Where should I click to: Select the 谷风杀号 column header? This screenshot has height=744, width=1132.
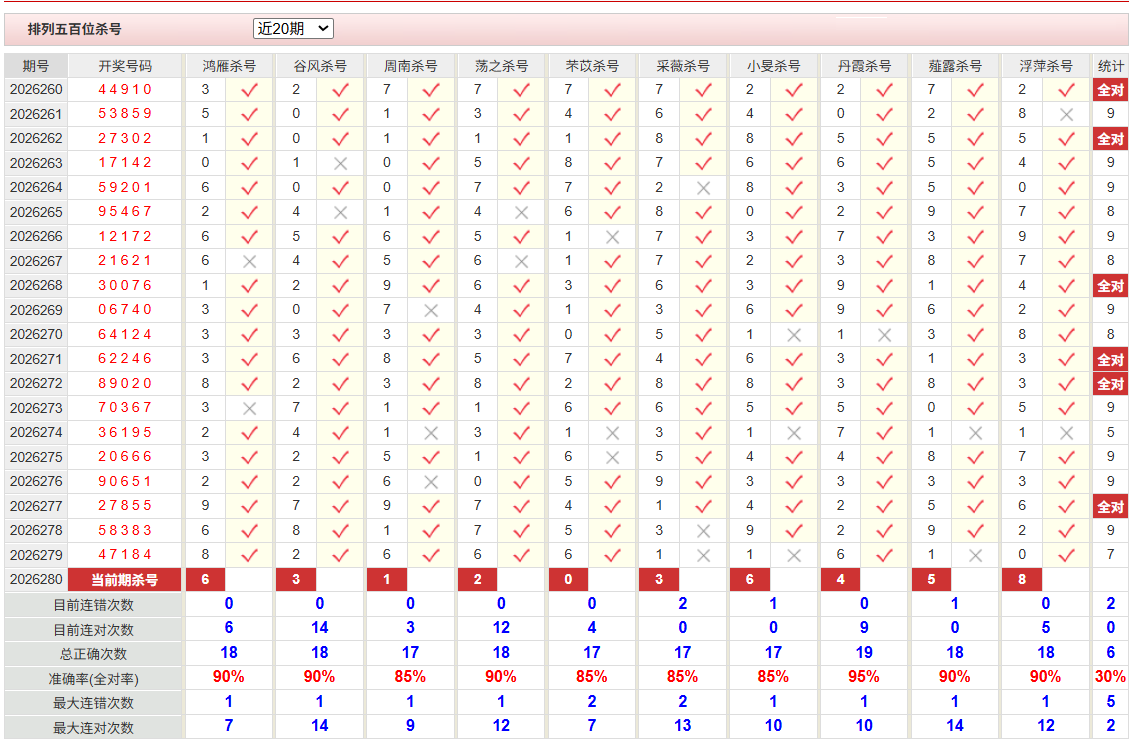(x=320, y=66)
